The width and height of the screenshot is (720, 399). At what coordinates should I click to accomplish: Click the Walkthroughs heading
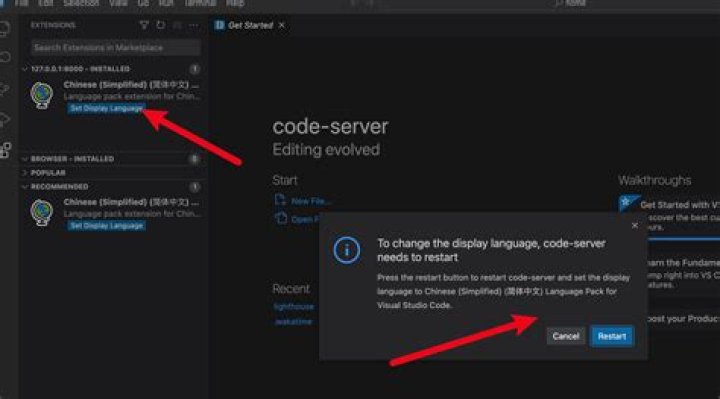(654, 180)
